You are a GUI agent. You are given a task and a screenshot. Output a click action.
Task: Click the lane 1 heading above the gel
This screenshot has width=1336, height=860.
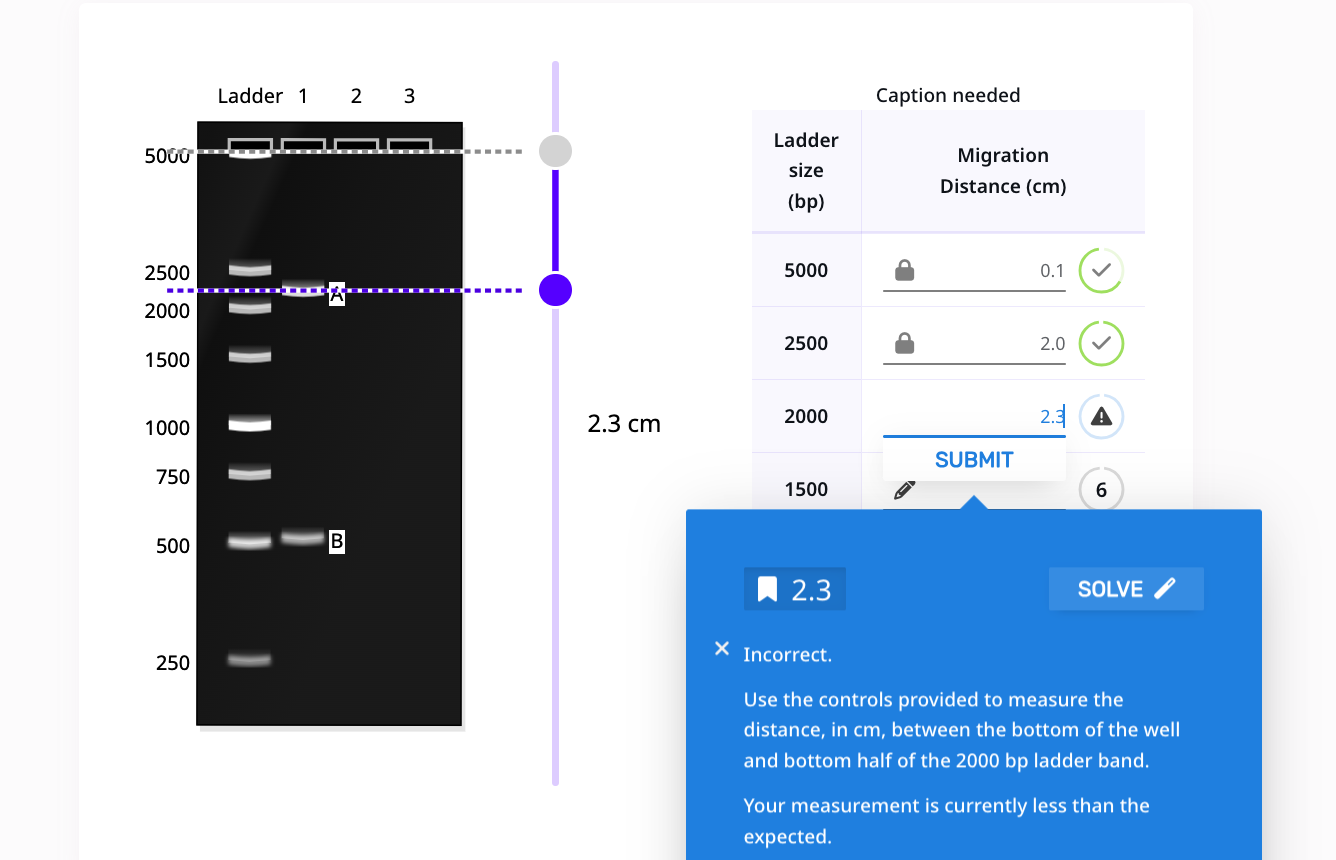(x=303, y=96)
